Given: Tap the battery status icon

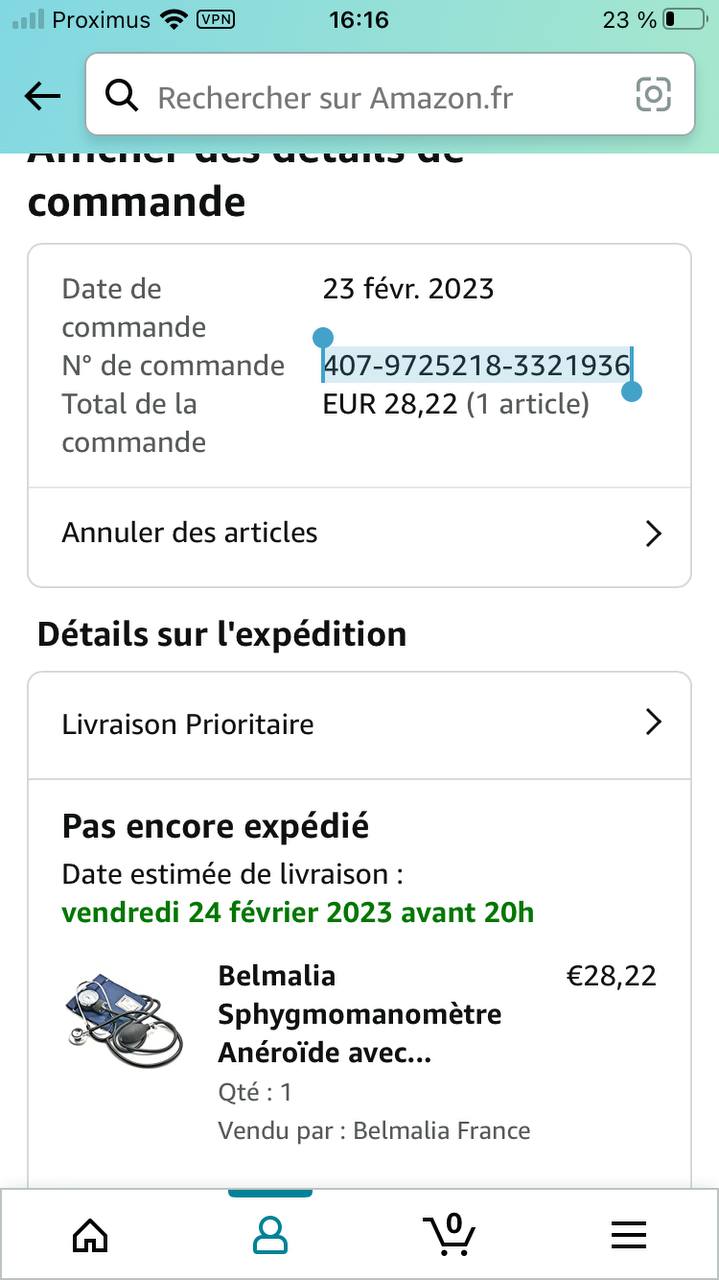Looking at the screenshot, I should (x=683, y=19).
